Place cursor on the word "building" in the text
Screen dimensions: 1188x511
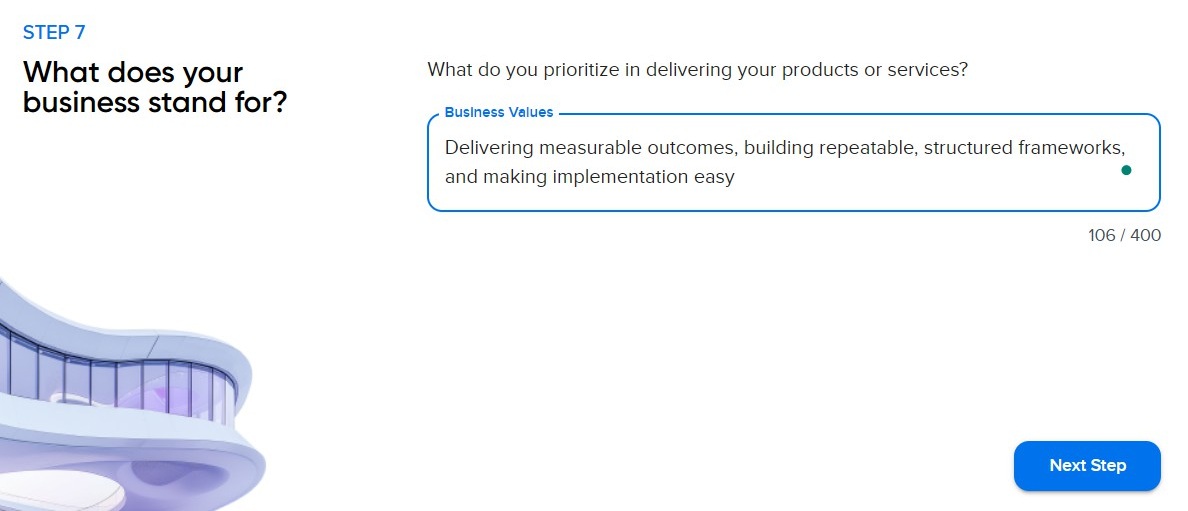[x=776, y=148]
